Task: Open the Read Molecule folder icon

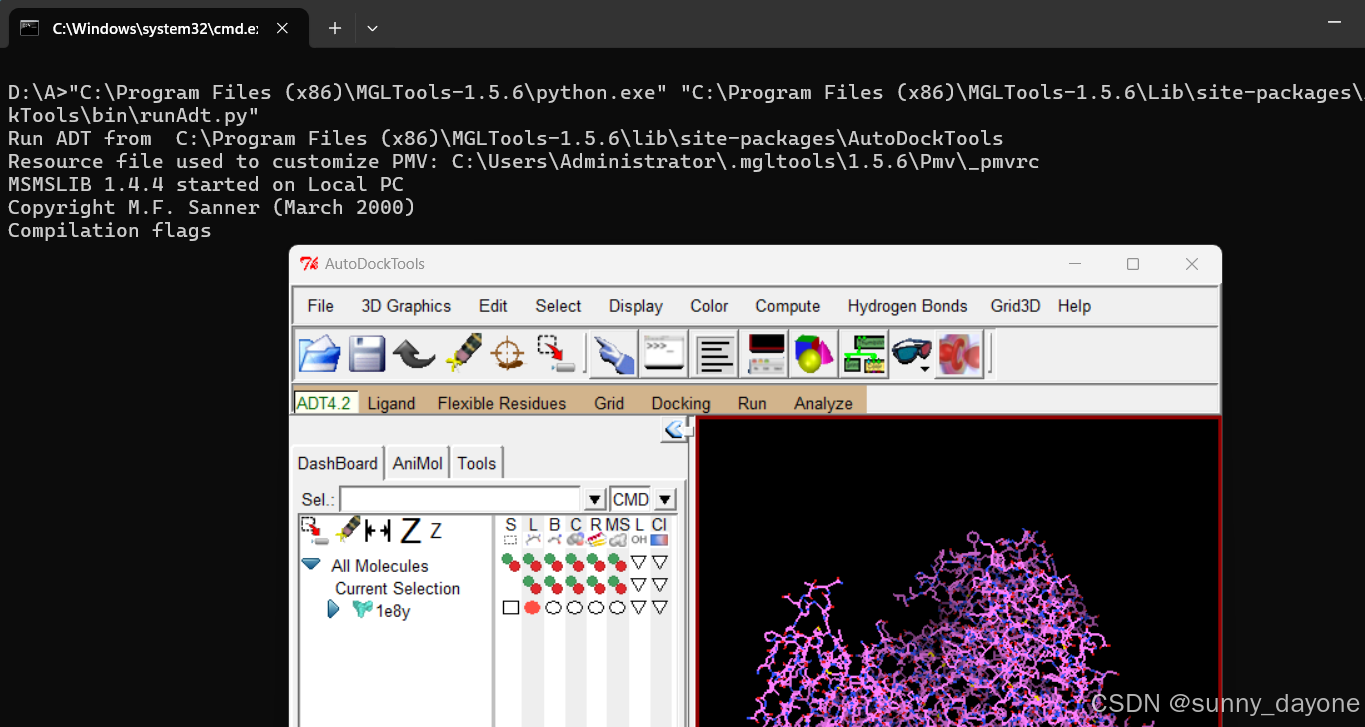Action: pos(320,354)
